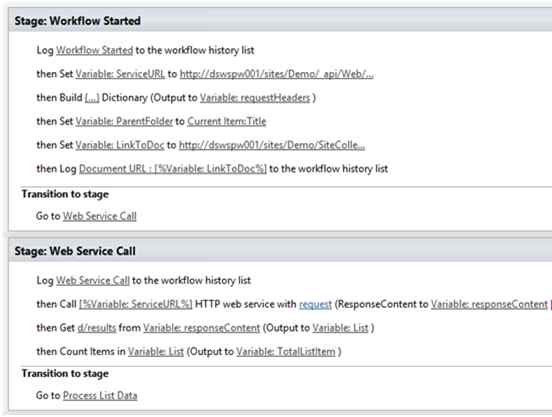This screenshot has width=552, height=417.
Task: Click the Variable: LinkToDoc link
Action: point(120,145)
